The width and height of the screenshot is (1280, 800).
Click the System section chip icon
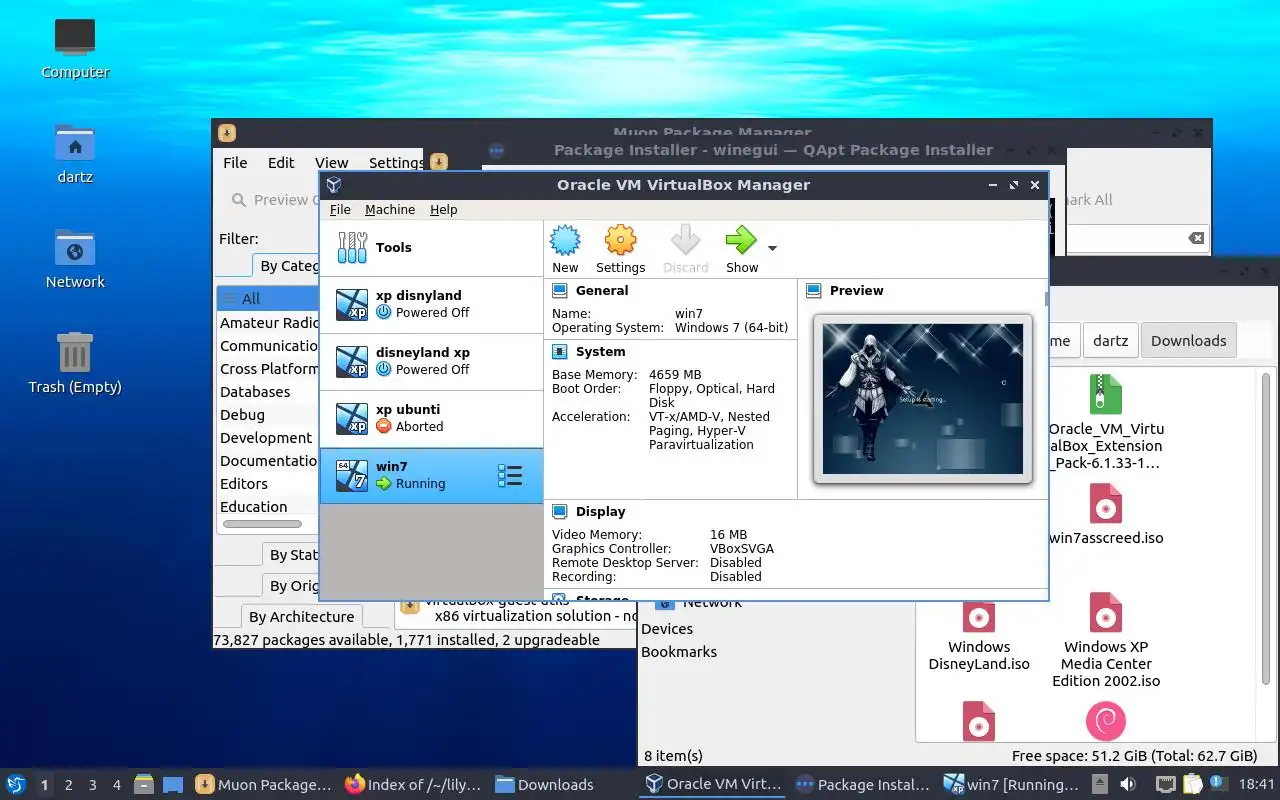coord(560,352)
